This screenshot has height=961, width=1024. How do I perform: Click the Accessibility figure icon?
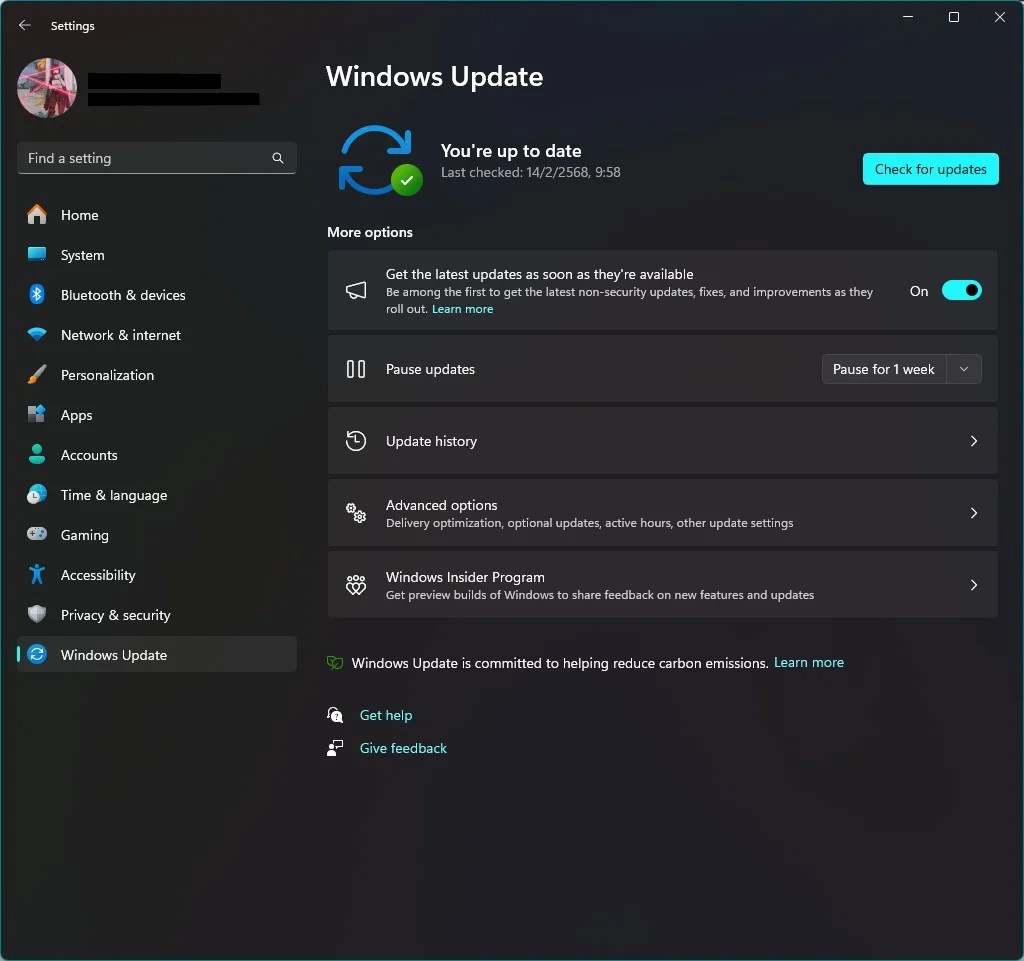point(37,575)
